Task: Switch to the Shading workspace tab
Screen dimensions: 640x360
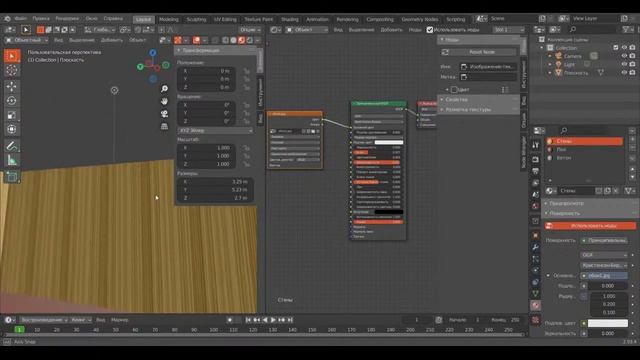Action: (290, 19)
